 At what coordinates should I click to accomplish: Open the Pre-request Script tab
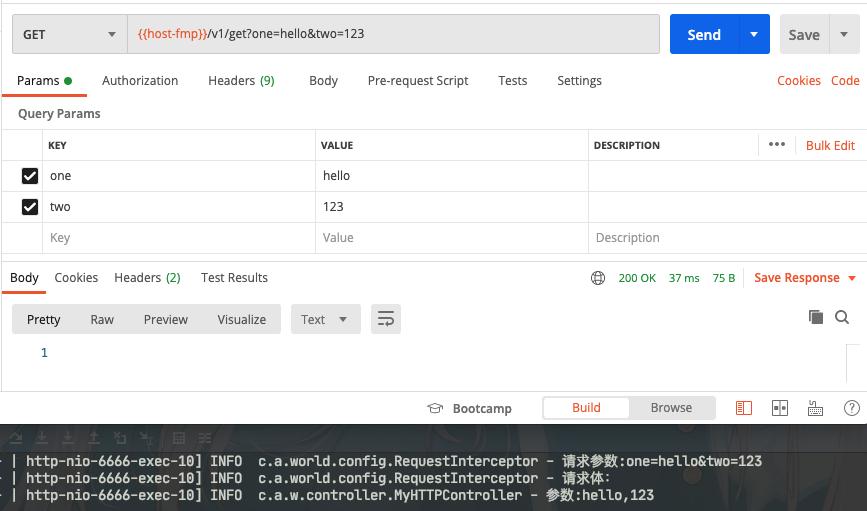418,80
